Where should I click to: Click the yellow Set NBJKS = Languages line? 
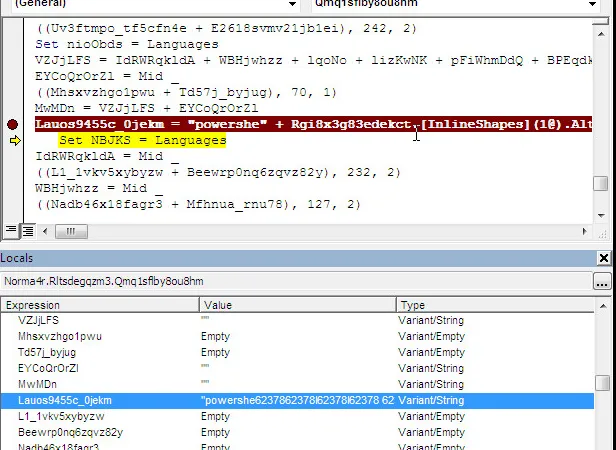coord(143,140)
